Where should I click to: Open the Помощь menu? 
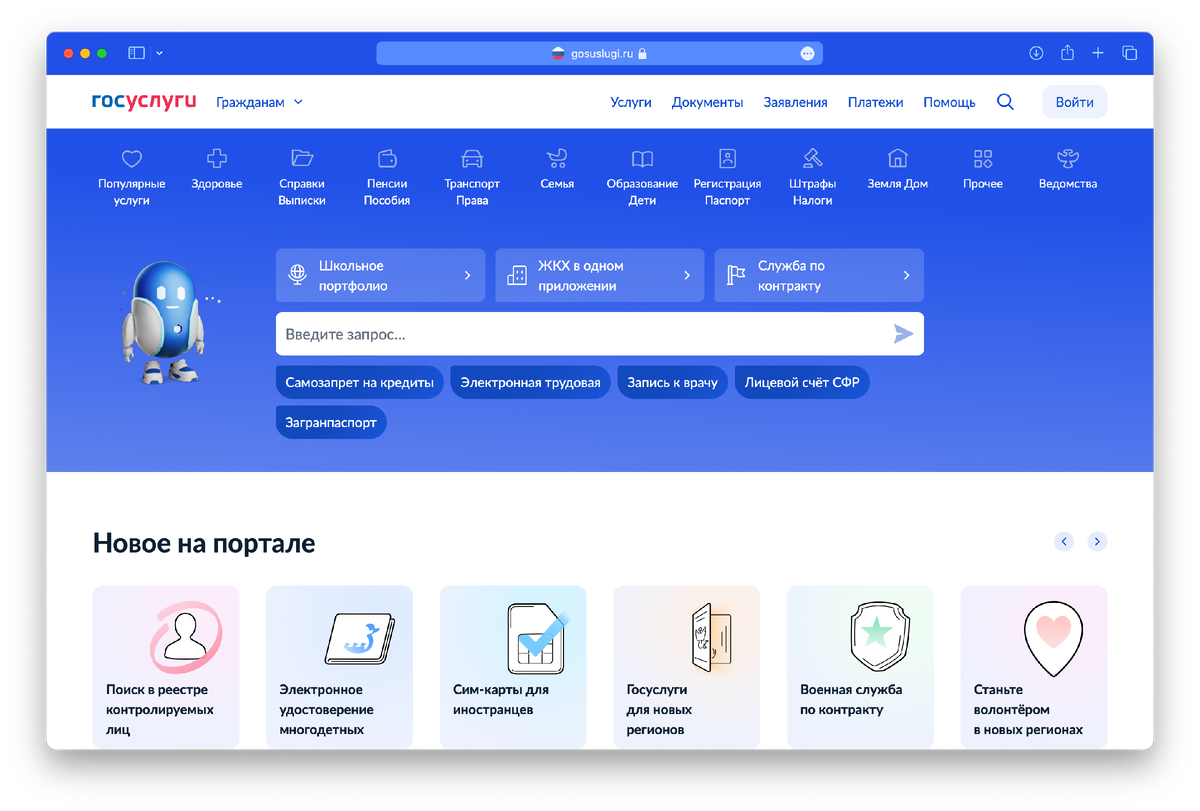pyautogui.click(x=949, y=102)
